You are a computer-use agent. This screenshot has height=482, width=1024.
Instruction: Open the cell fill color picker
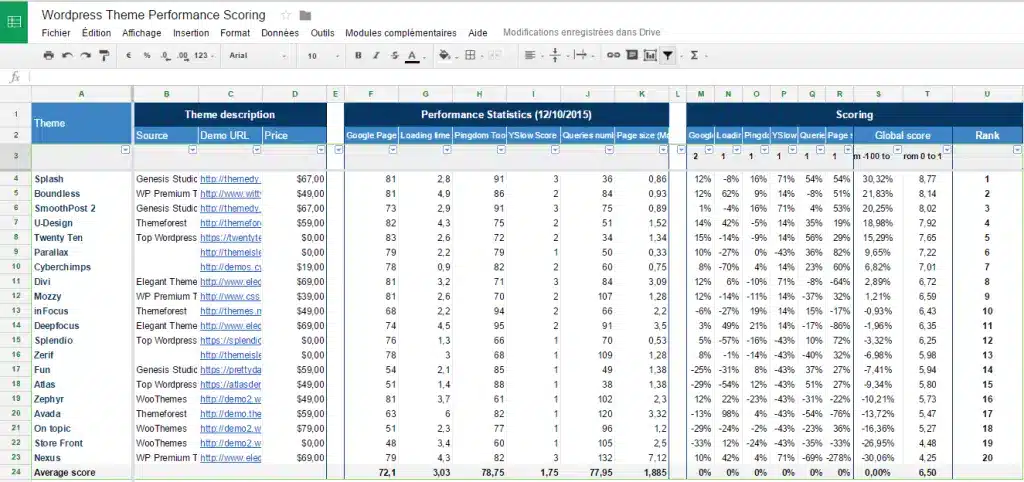point(445,56)
